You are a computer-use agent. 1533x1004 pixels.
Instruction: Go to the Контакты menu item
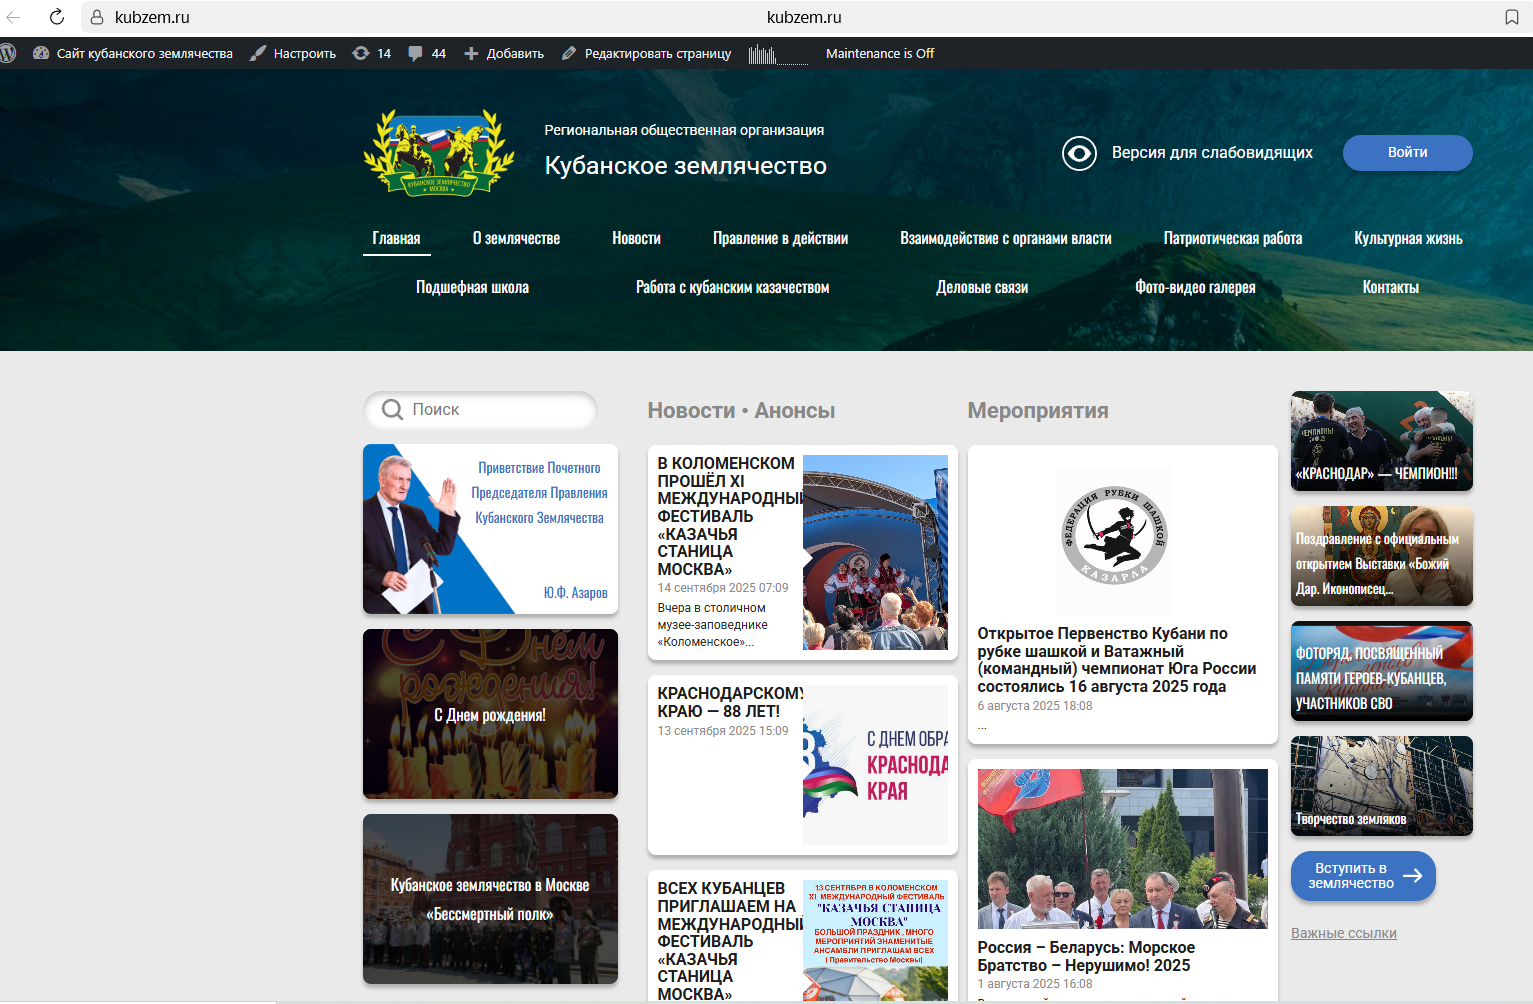pyautogui.click(x=1390, y=287)
